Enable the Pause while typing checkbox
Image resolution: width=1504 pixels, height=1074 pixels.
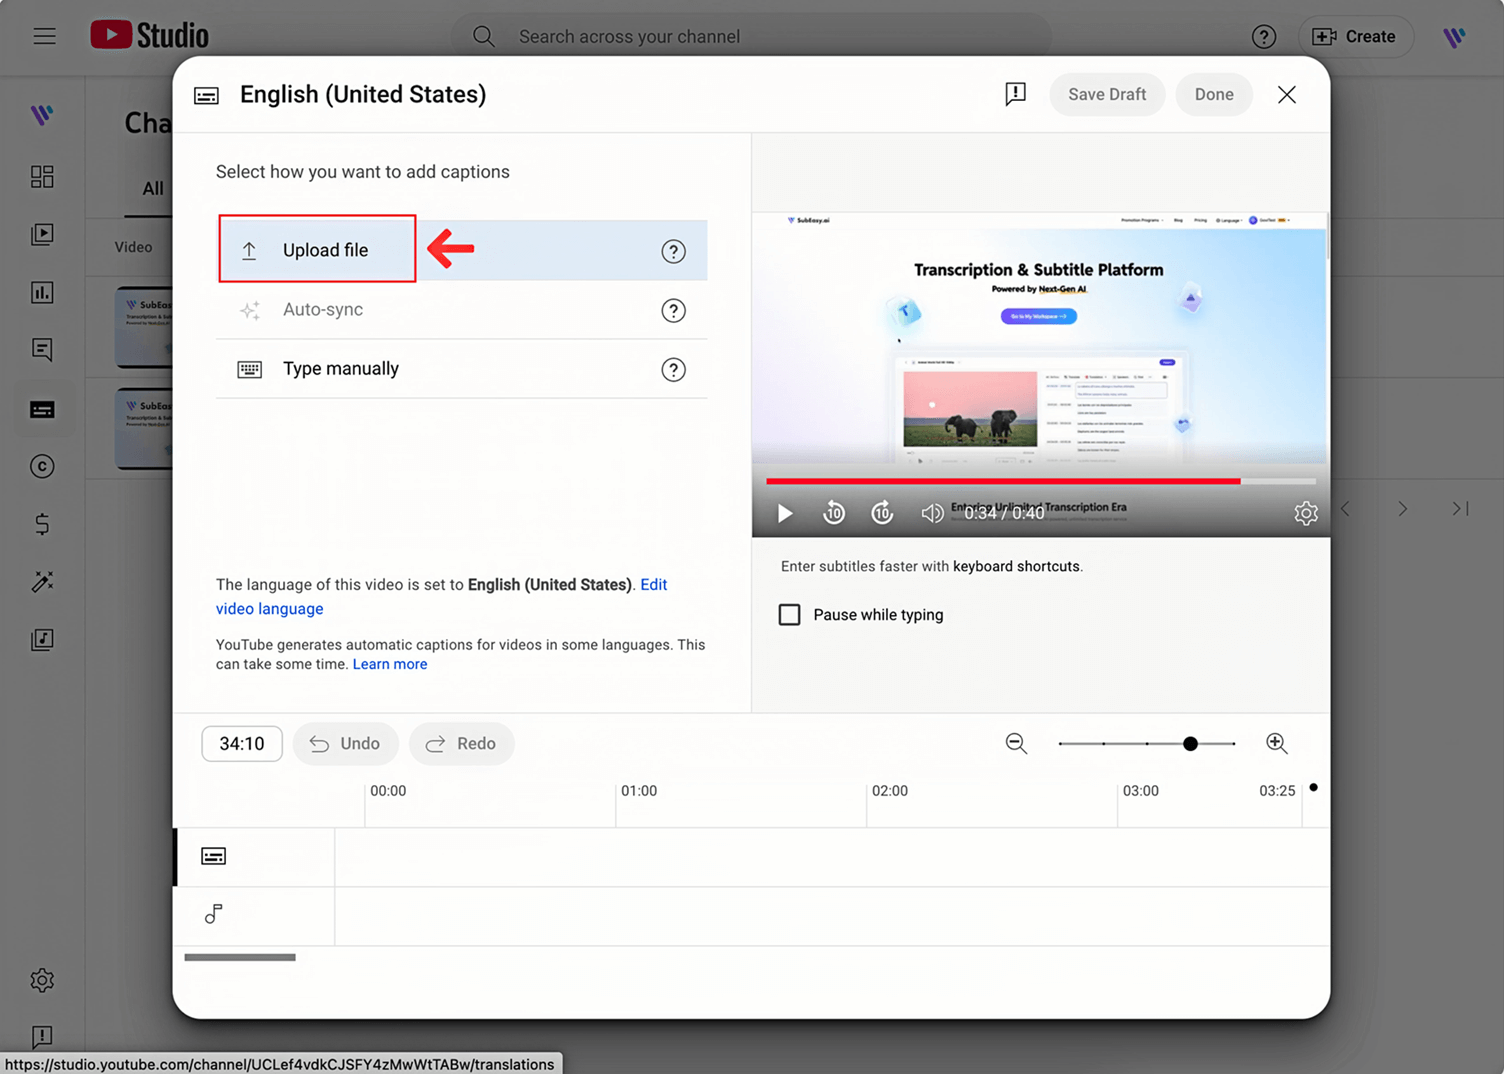(789, 615)
